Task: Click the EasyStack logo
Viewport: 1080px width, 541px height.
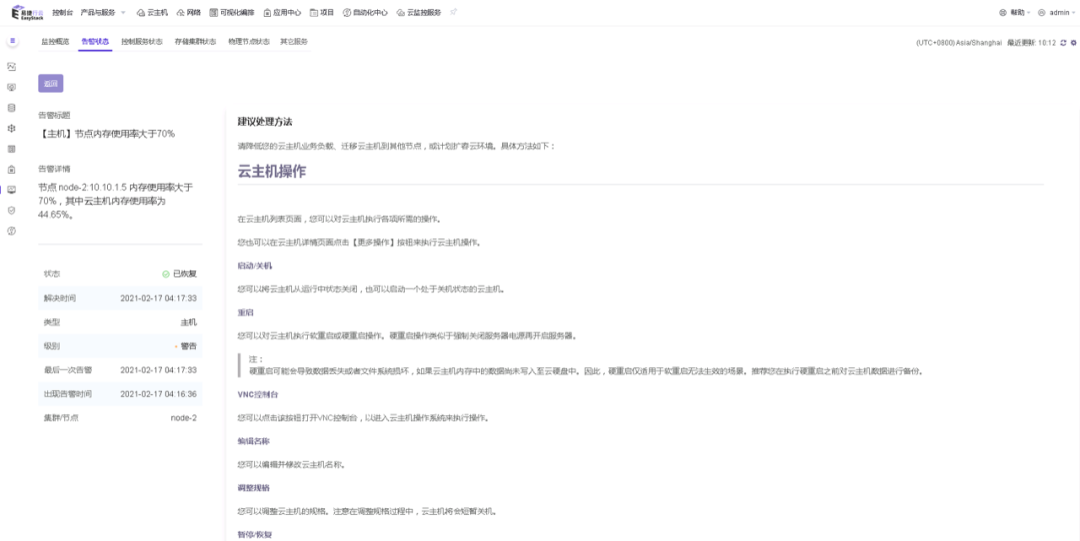Action: (28, 12)
